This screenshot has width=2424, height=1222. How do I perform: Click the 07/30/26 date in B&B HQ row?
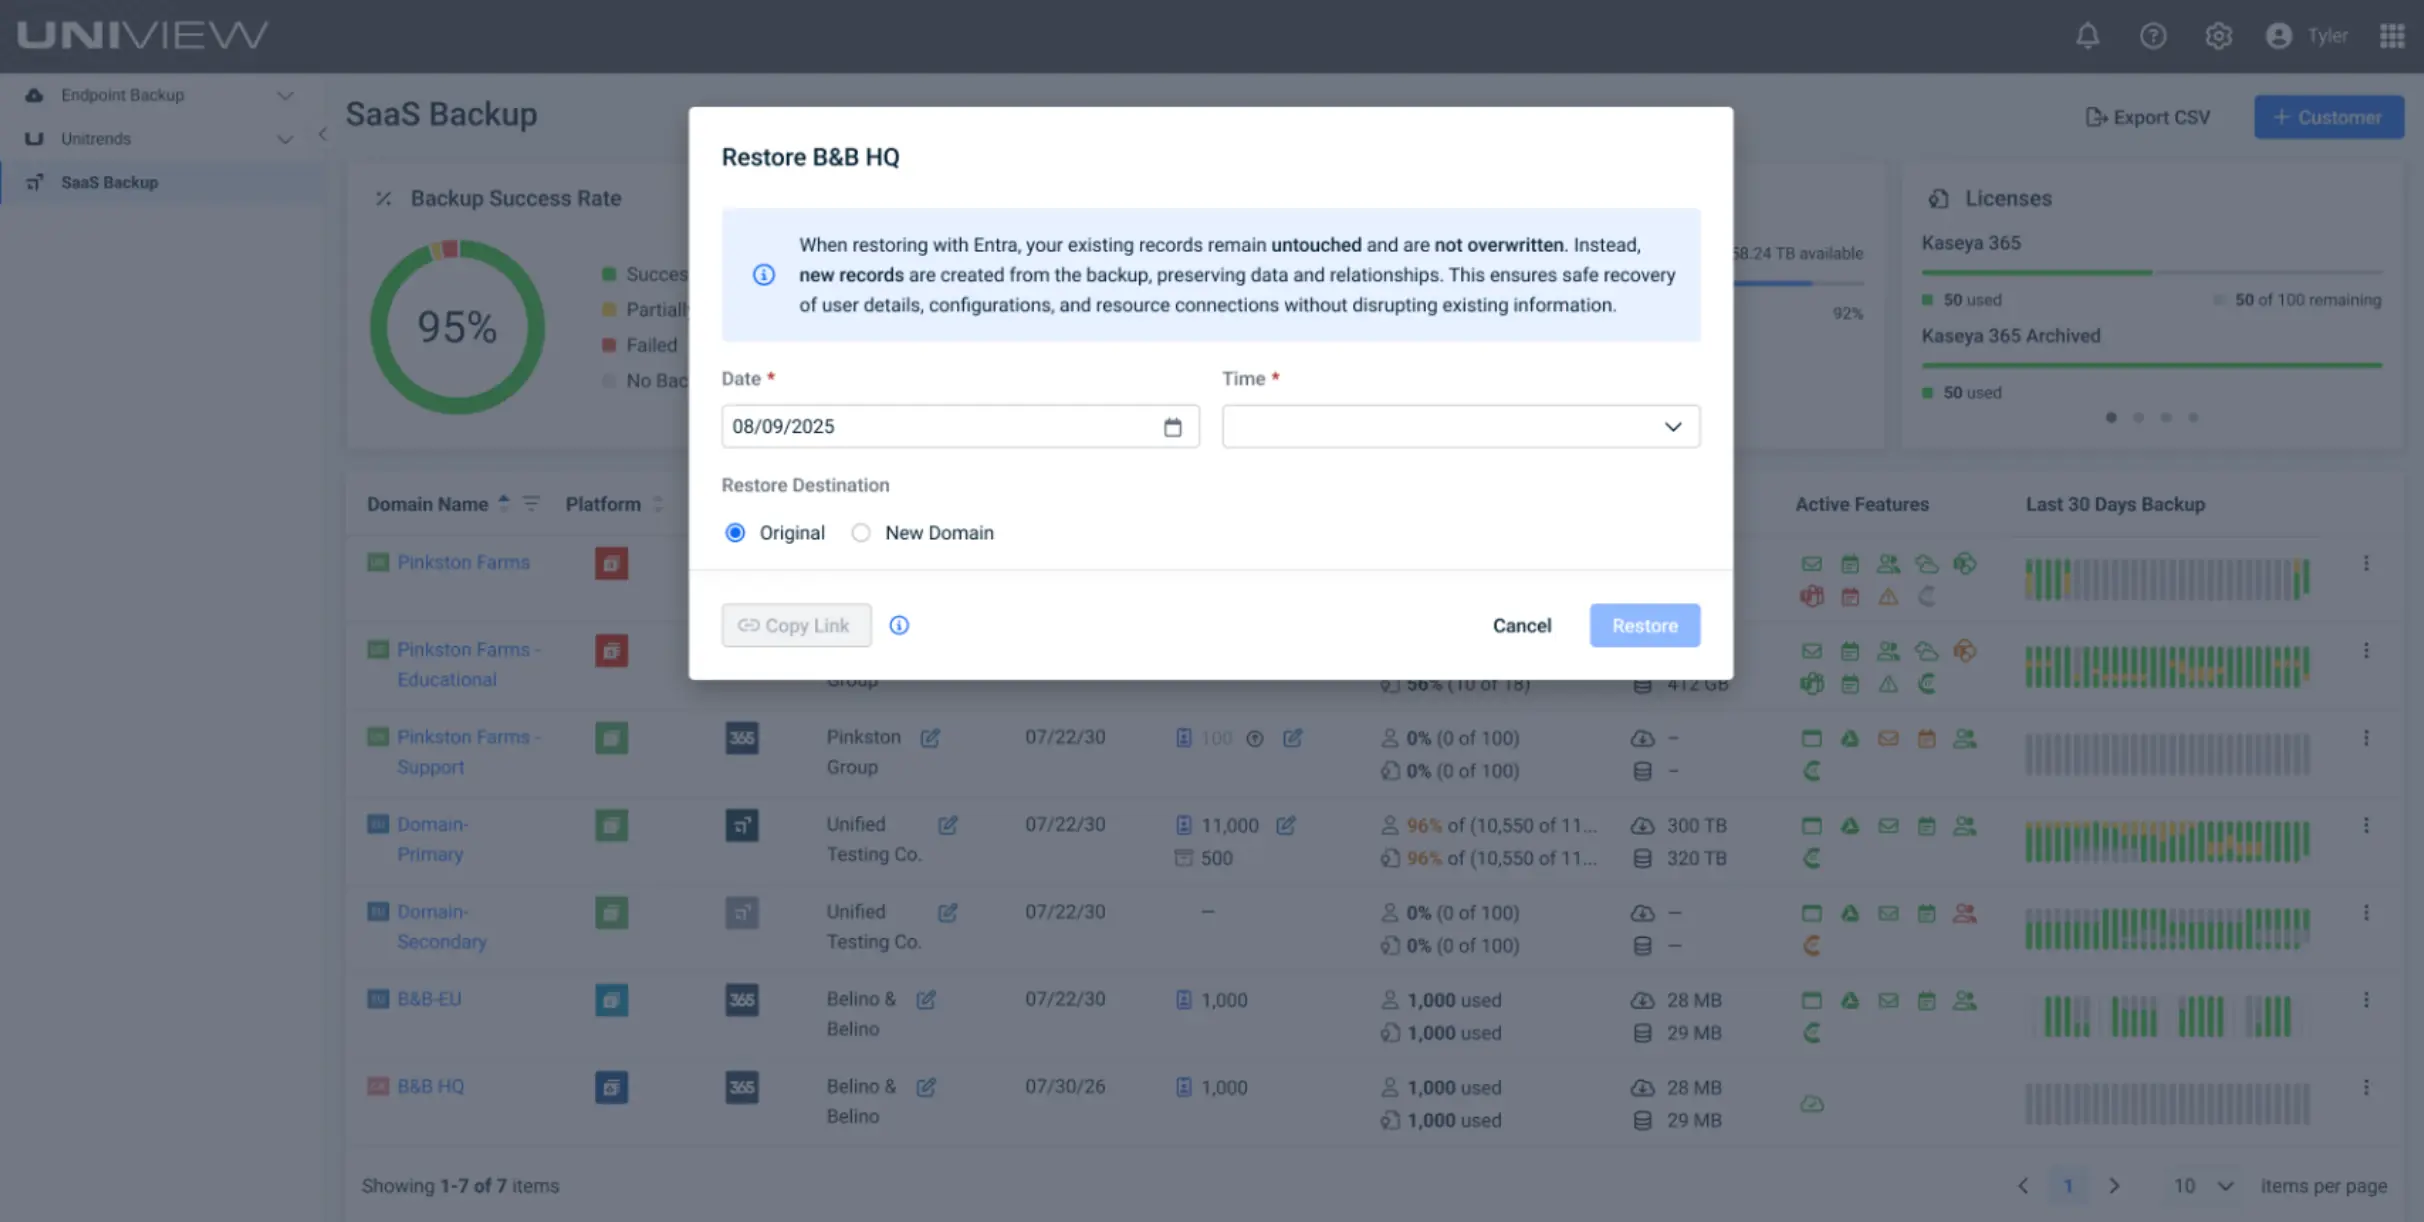(1065, 1087)
